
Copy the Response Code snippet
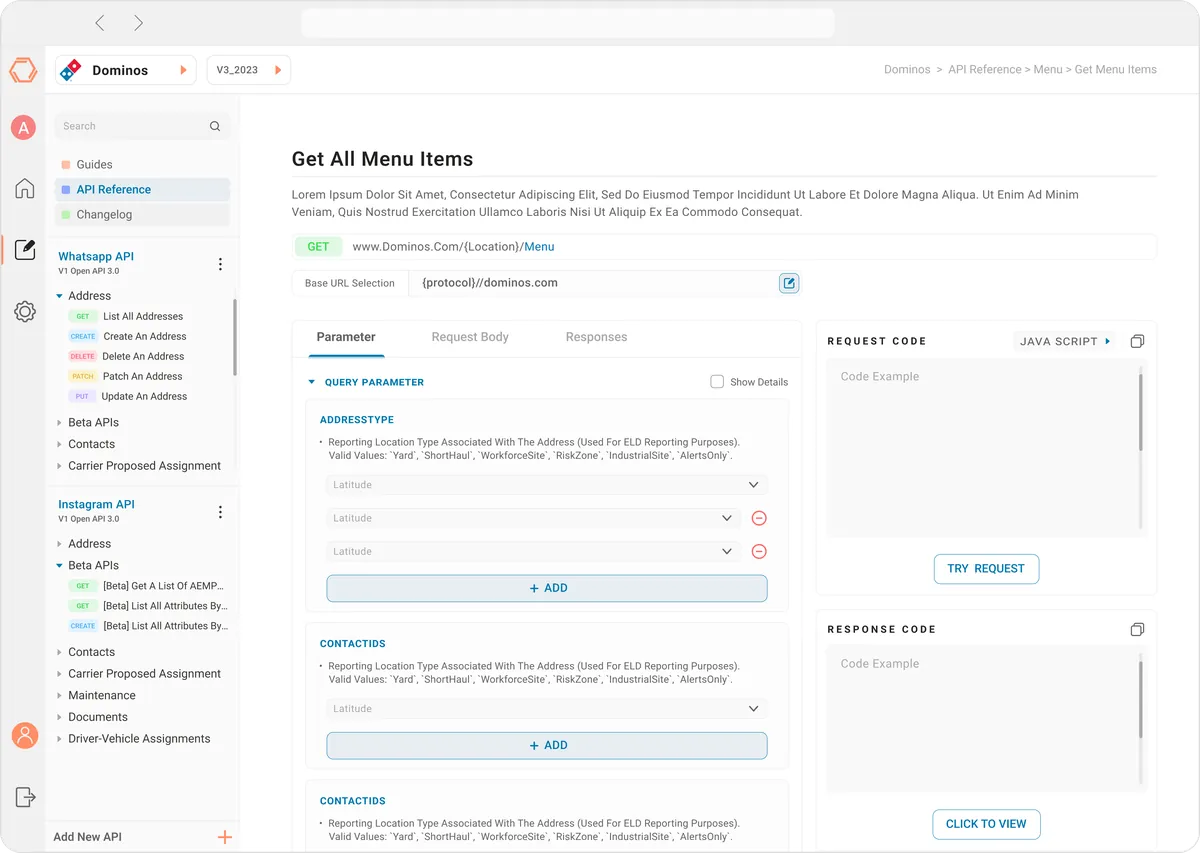(1137, 630)
